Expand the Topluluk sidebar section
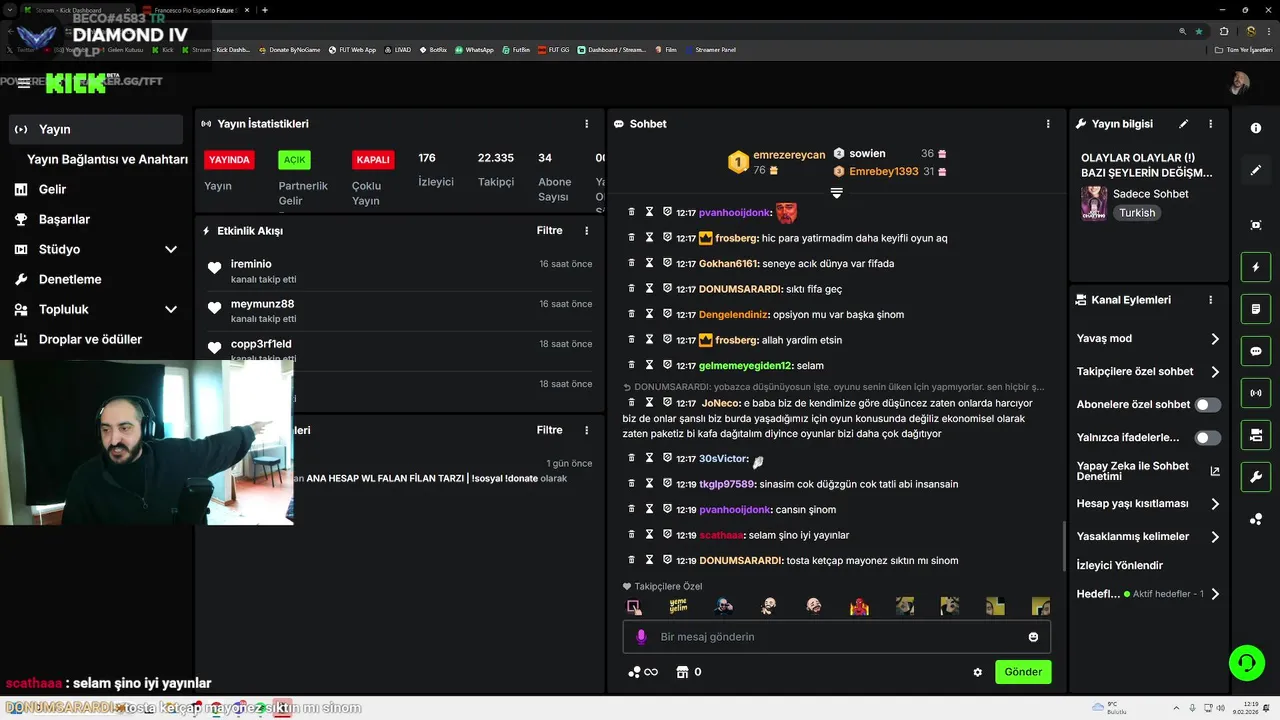Image resolution: width=1280 pixels, height=720 pixels. pyautogui.click(x=171, y=309)
